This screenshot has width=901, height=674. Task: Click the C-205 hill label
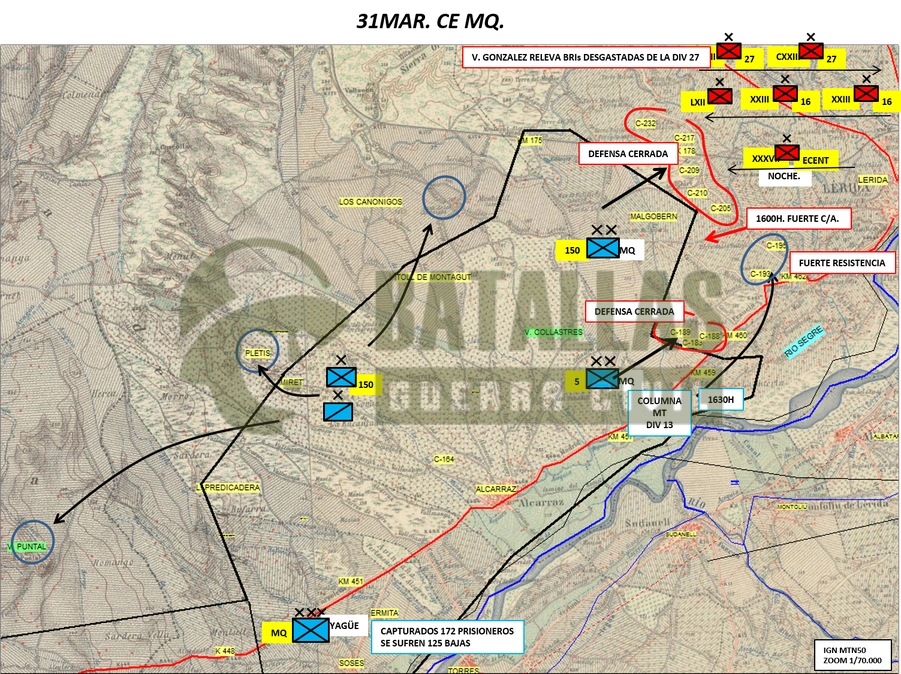(x=721, y=207)
